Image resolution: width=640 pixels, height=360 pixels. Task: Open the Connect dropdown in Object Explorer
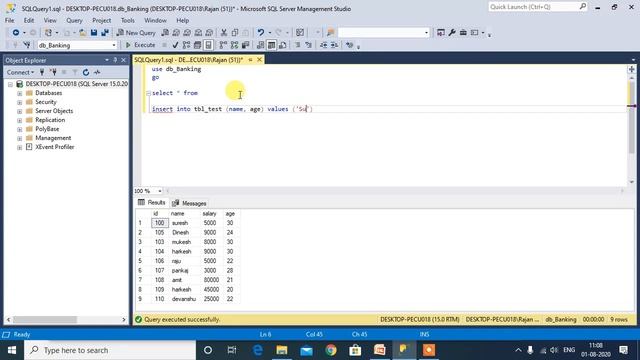(20, 72)
